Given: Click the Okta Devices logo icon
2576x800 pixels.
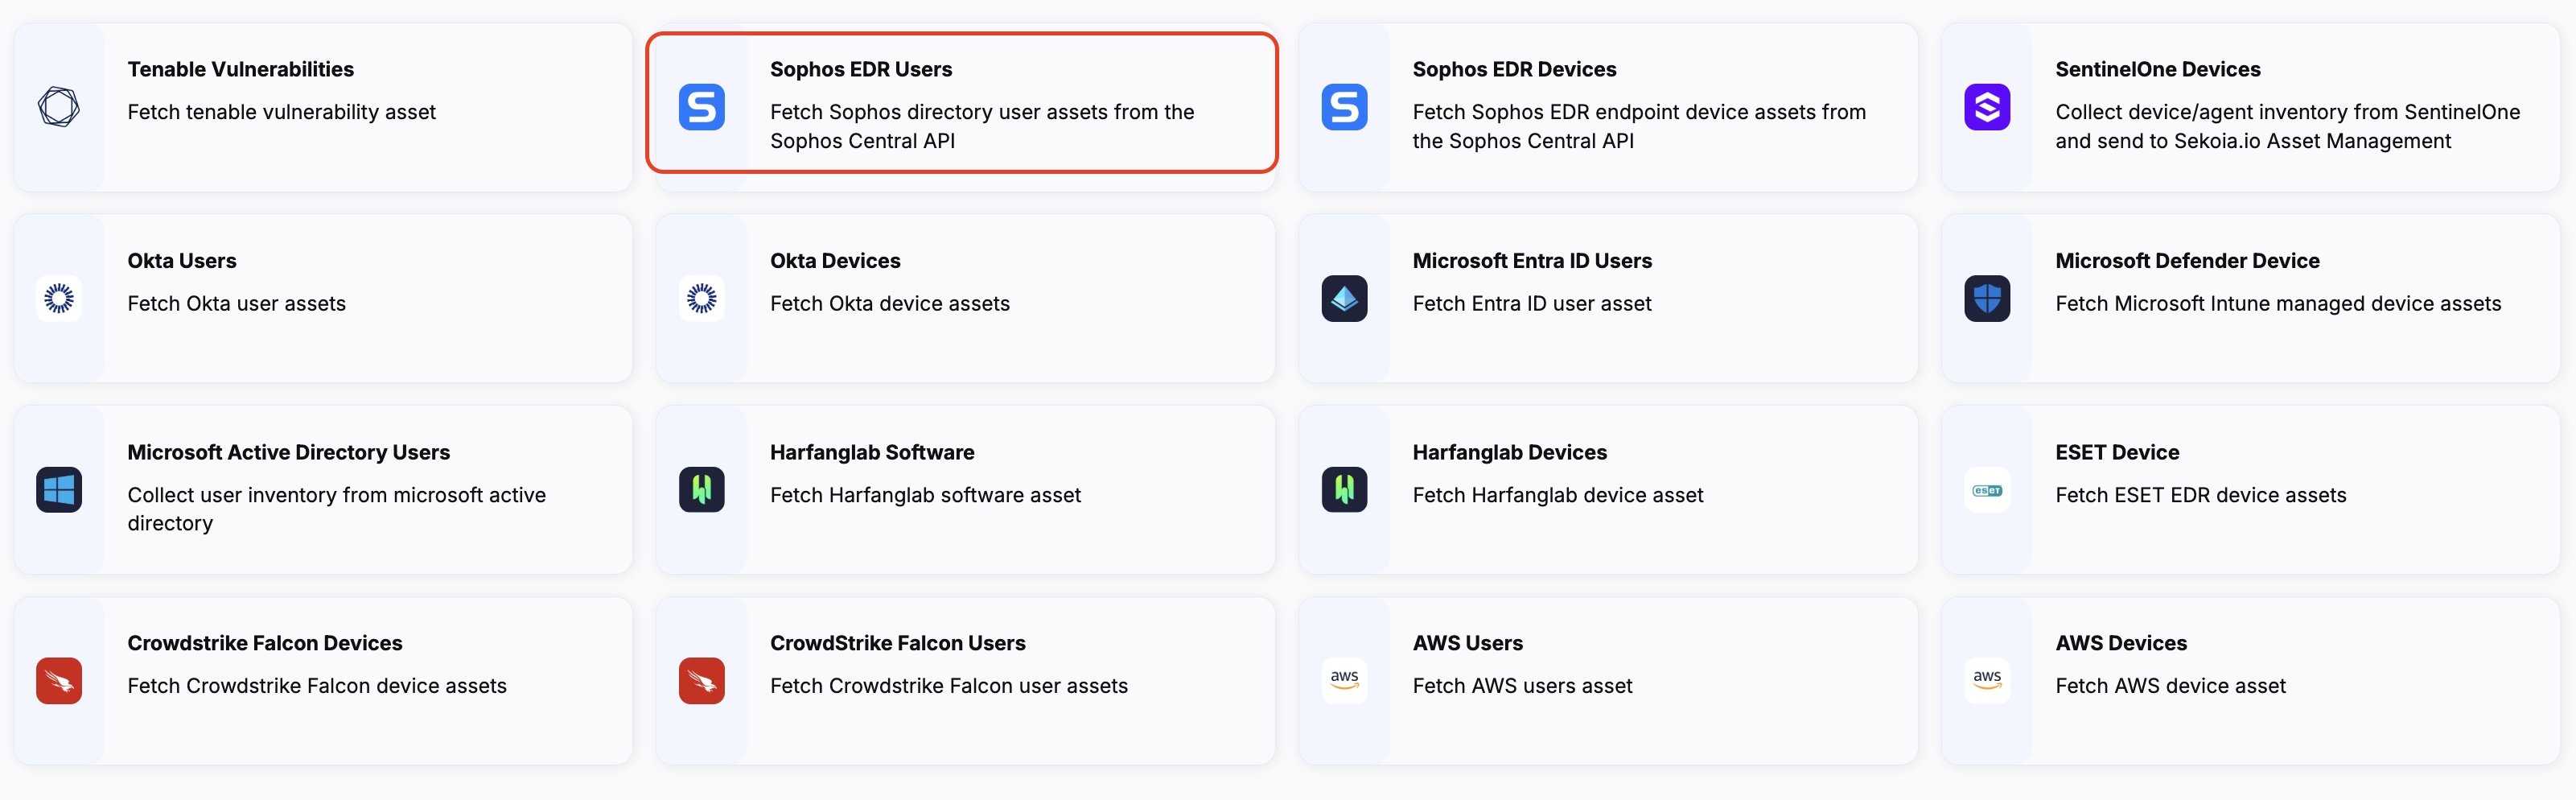Looking at the screenshot, I should tap(702, 298).
